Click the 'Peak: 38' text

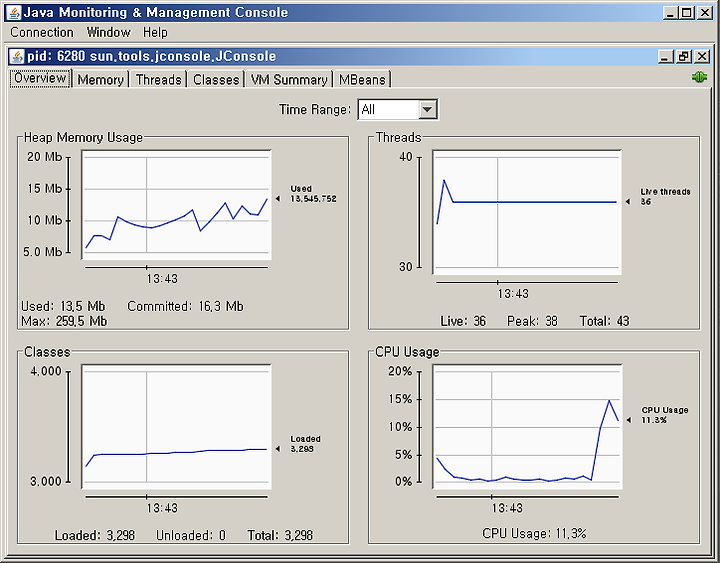tap(532, 321)
